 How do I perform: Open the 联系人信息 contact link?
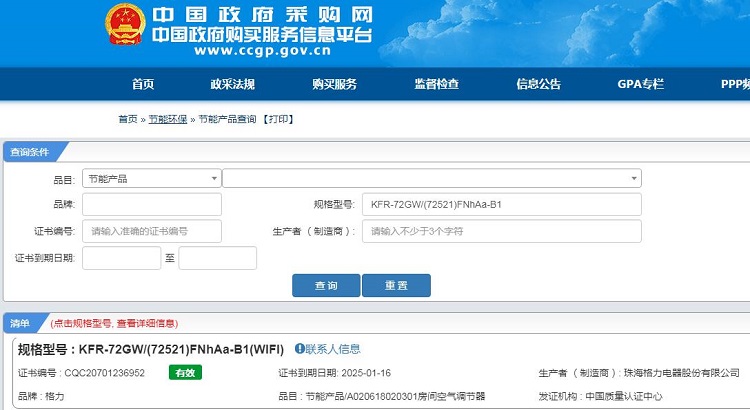pyautogui.click(x=333, y=349)
